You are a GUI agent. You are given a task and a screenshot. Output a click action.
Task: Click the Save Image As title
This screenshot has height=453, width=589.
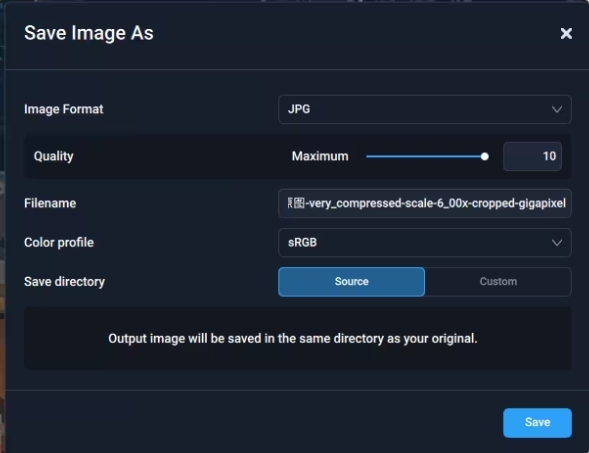[x=89, y=33]
